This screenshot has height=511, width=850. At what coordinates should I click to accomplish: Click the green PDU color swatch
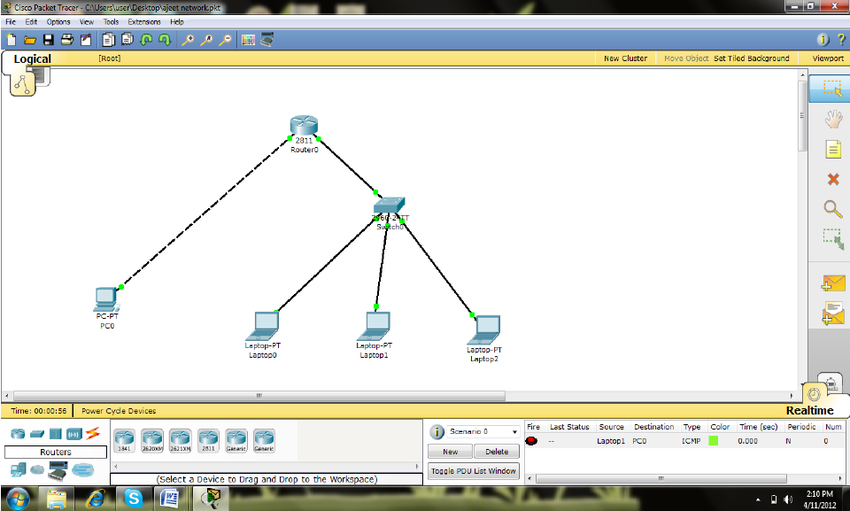click(x=713, y=441)
